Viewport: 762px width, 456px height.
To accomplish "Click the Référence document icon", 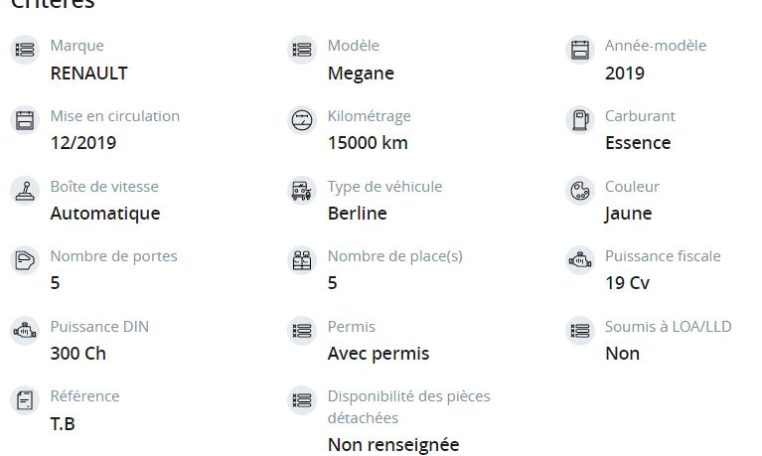I will tap(25, 400).
